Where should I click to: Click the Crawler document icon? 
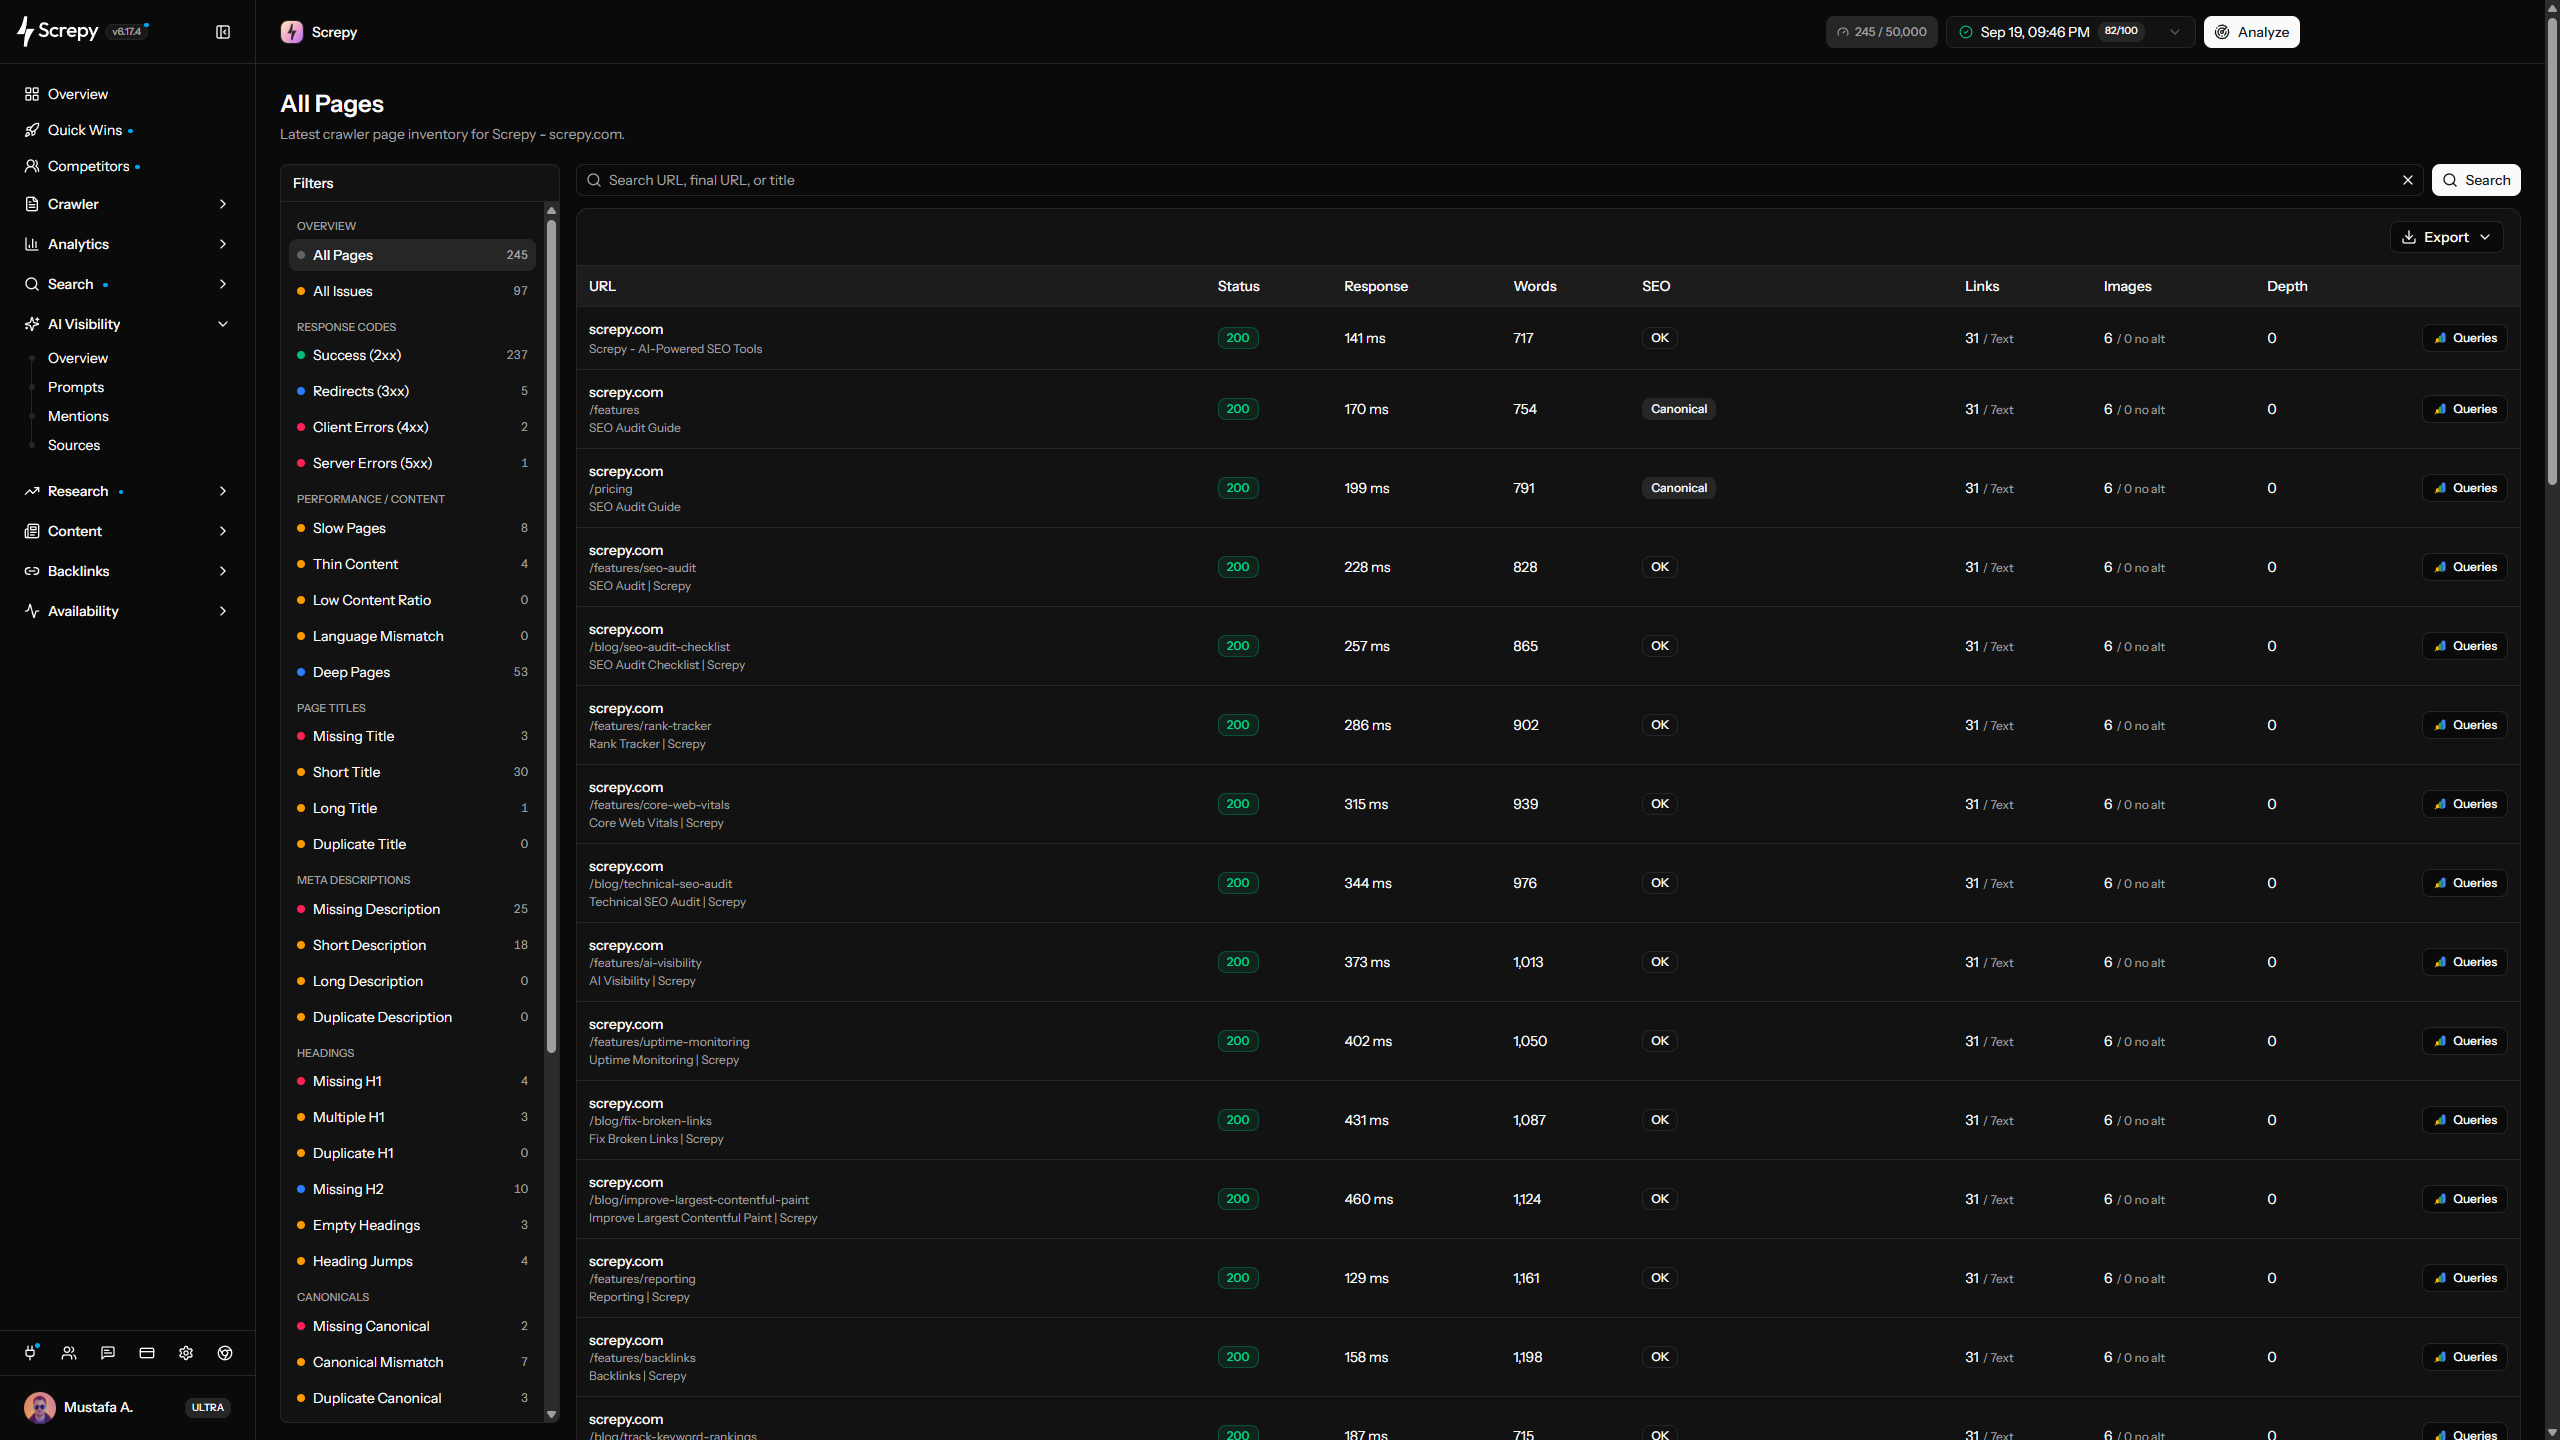point(32,204)
